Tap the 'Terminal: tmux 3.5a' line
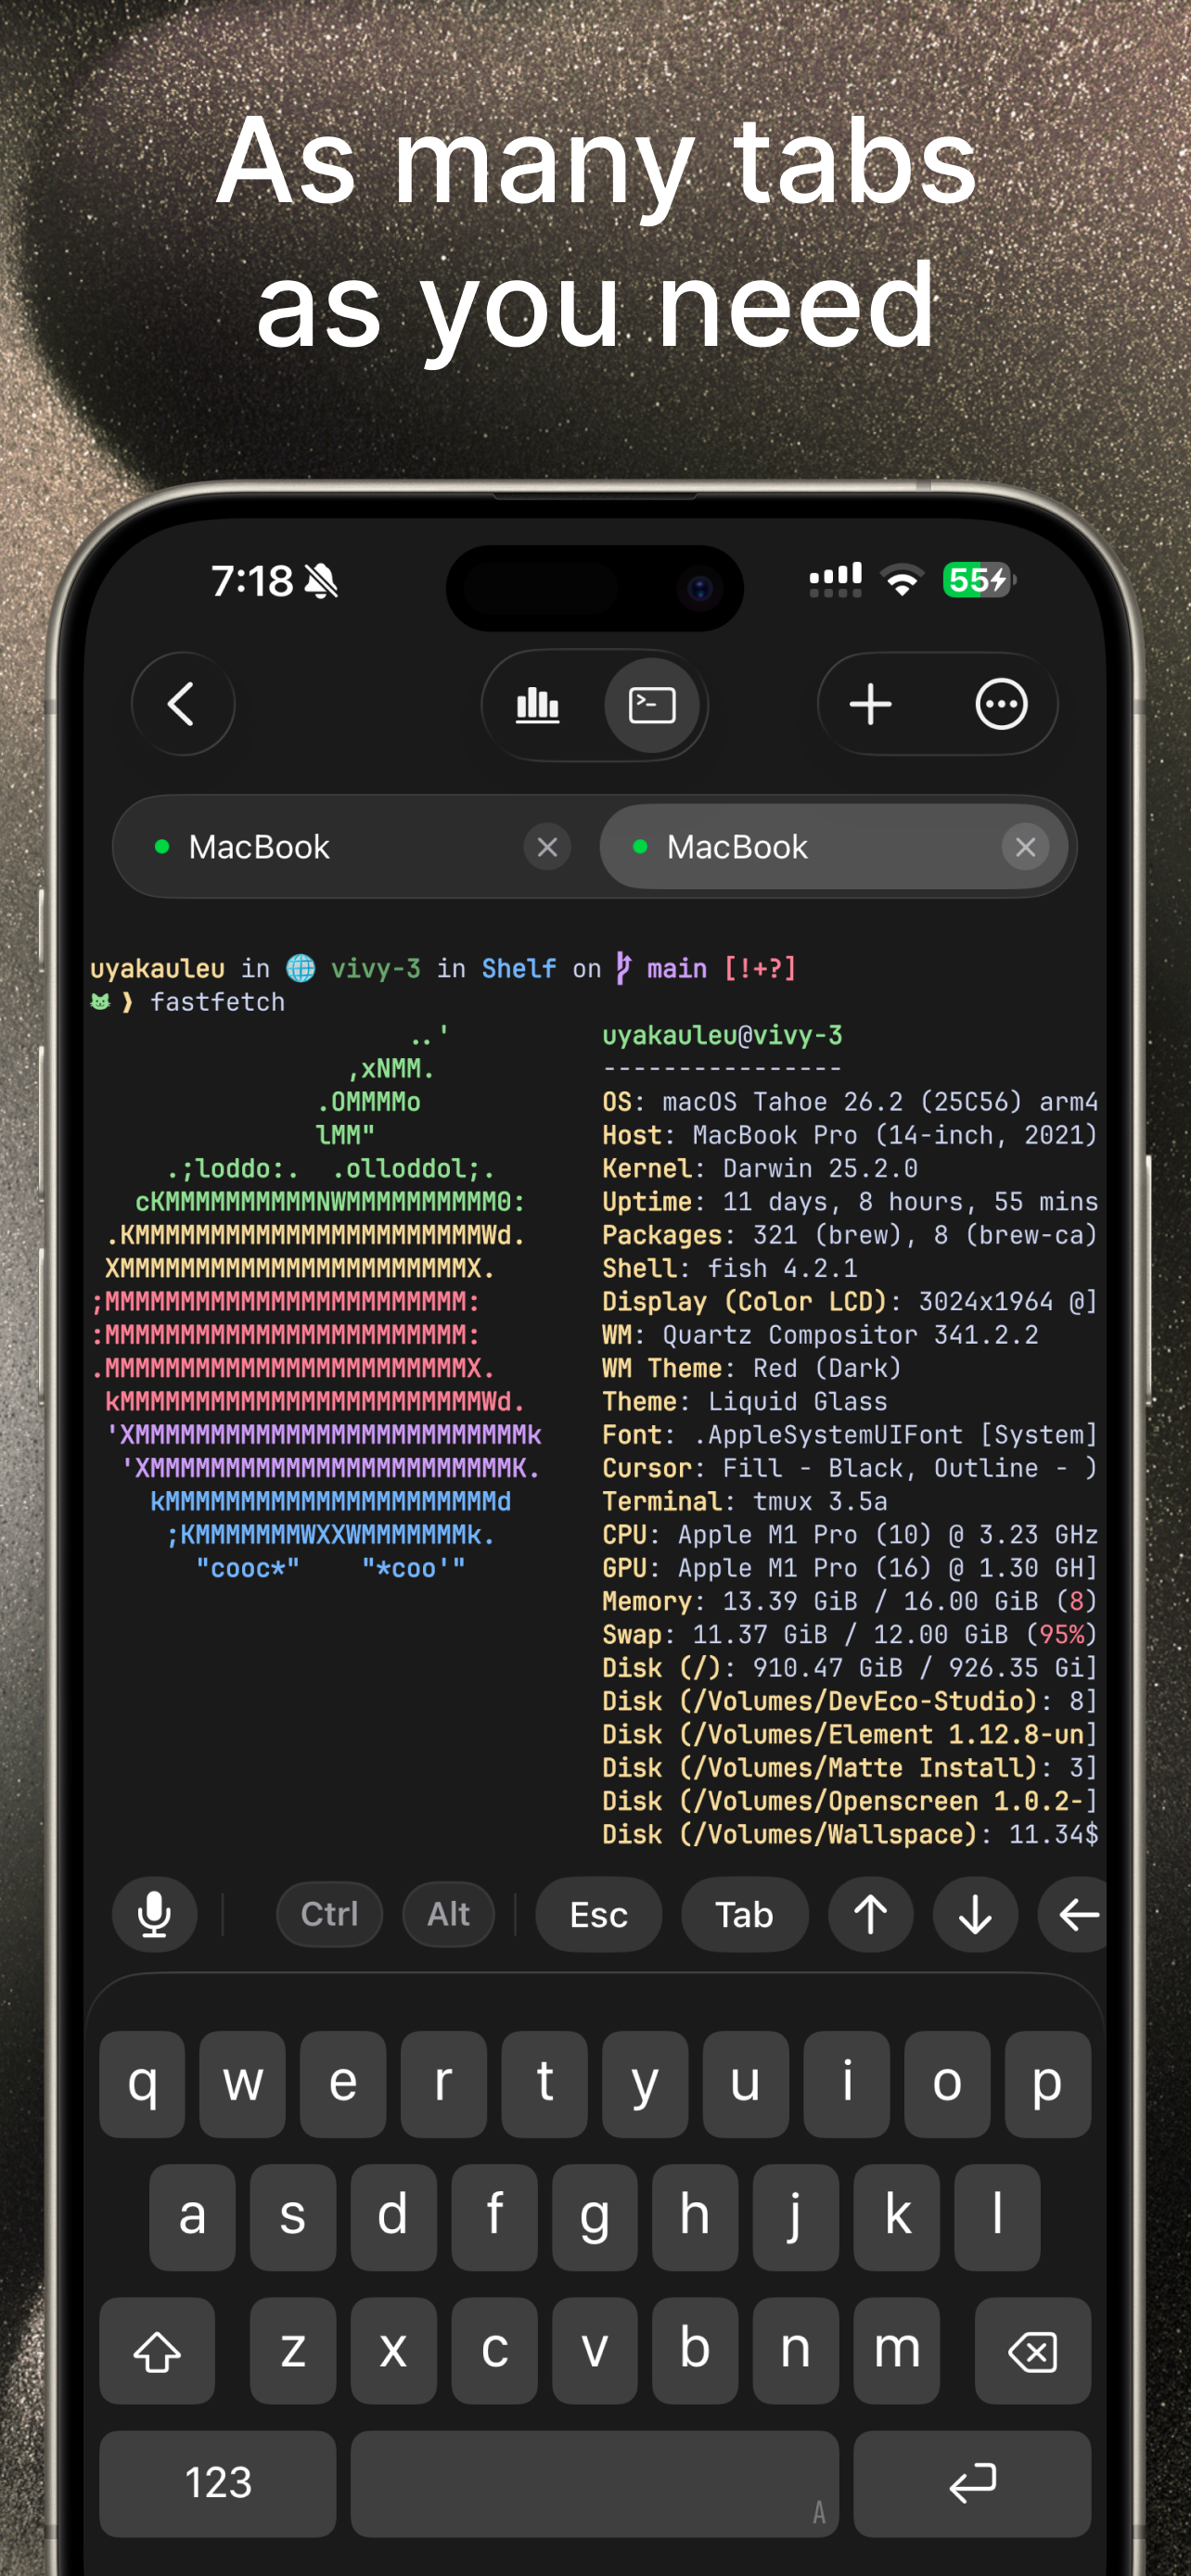 pyautogui.click(x=744, y=1502)
